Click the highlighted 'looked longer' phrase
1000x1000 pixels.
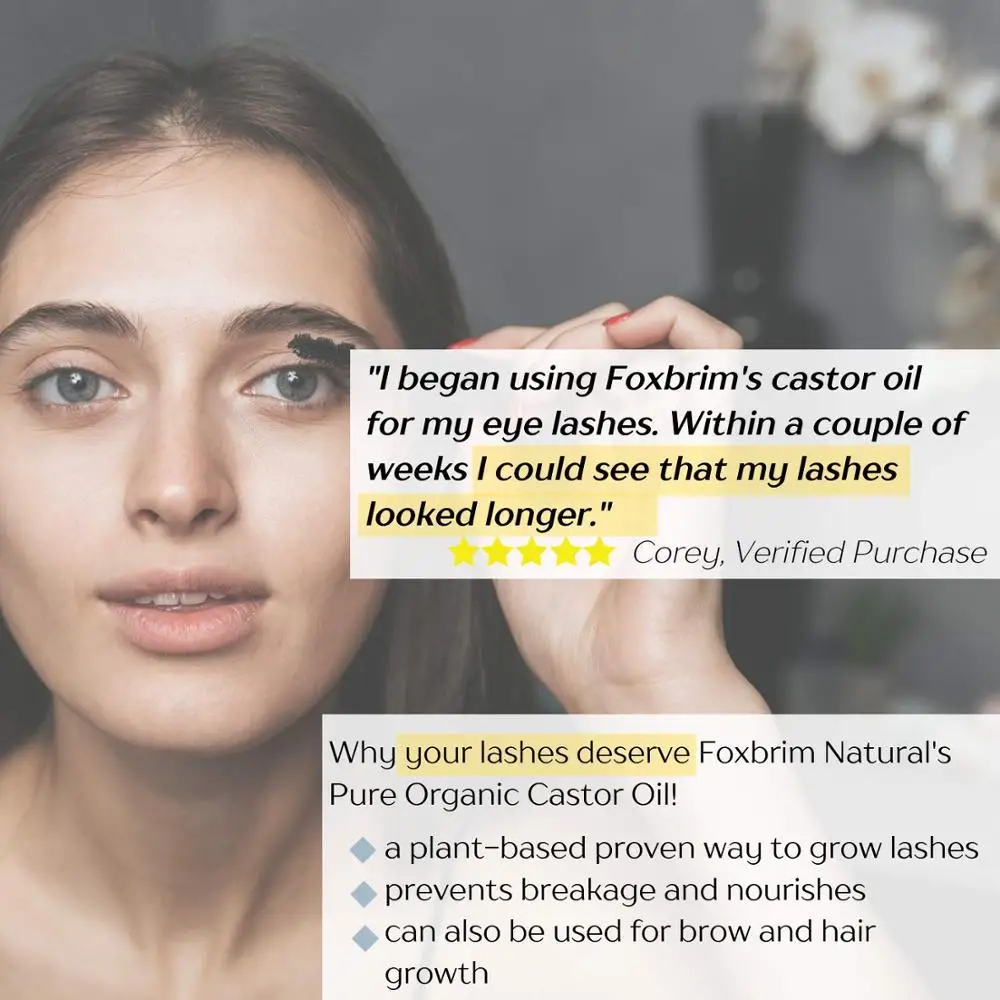489,515
